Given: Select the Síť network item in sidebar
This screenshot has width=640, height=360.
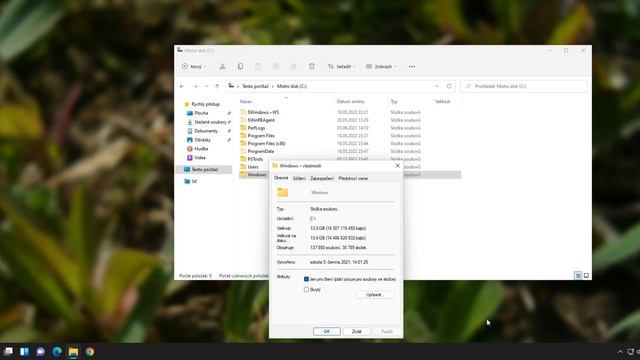Looking at the screenshot, I should coord(194,181).
